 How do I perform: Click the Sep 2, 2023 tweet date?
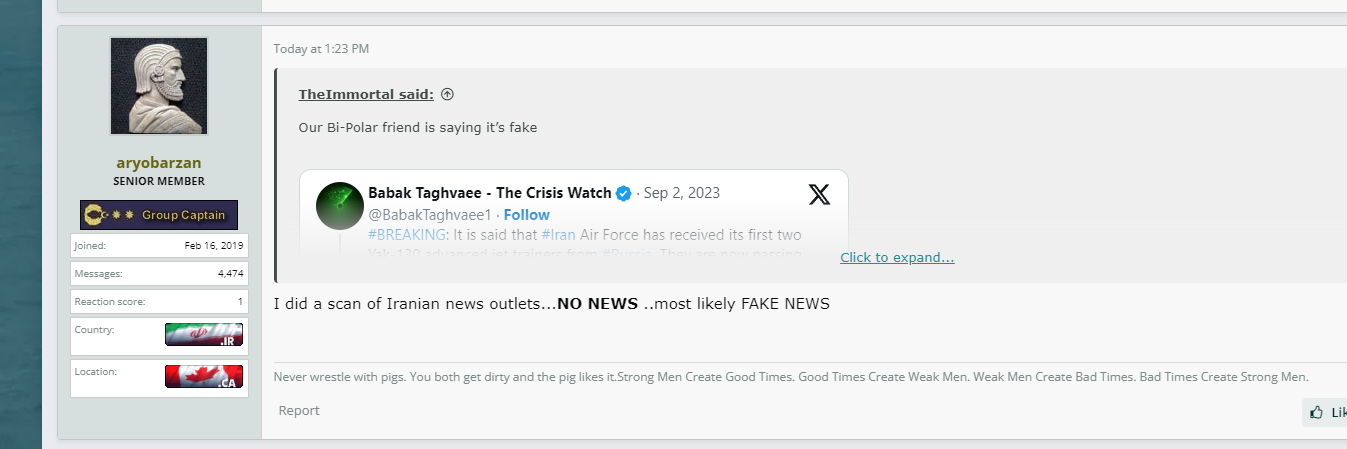tap(682, 194)
